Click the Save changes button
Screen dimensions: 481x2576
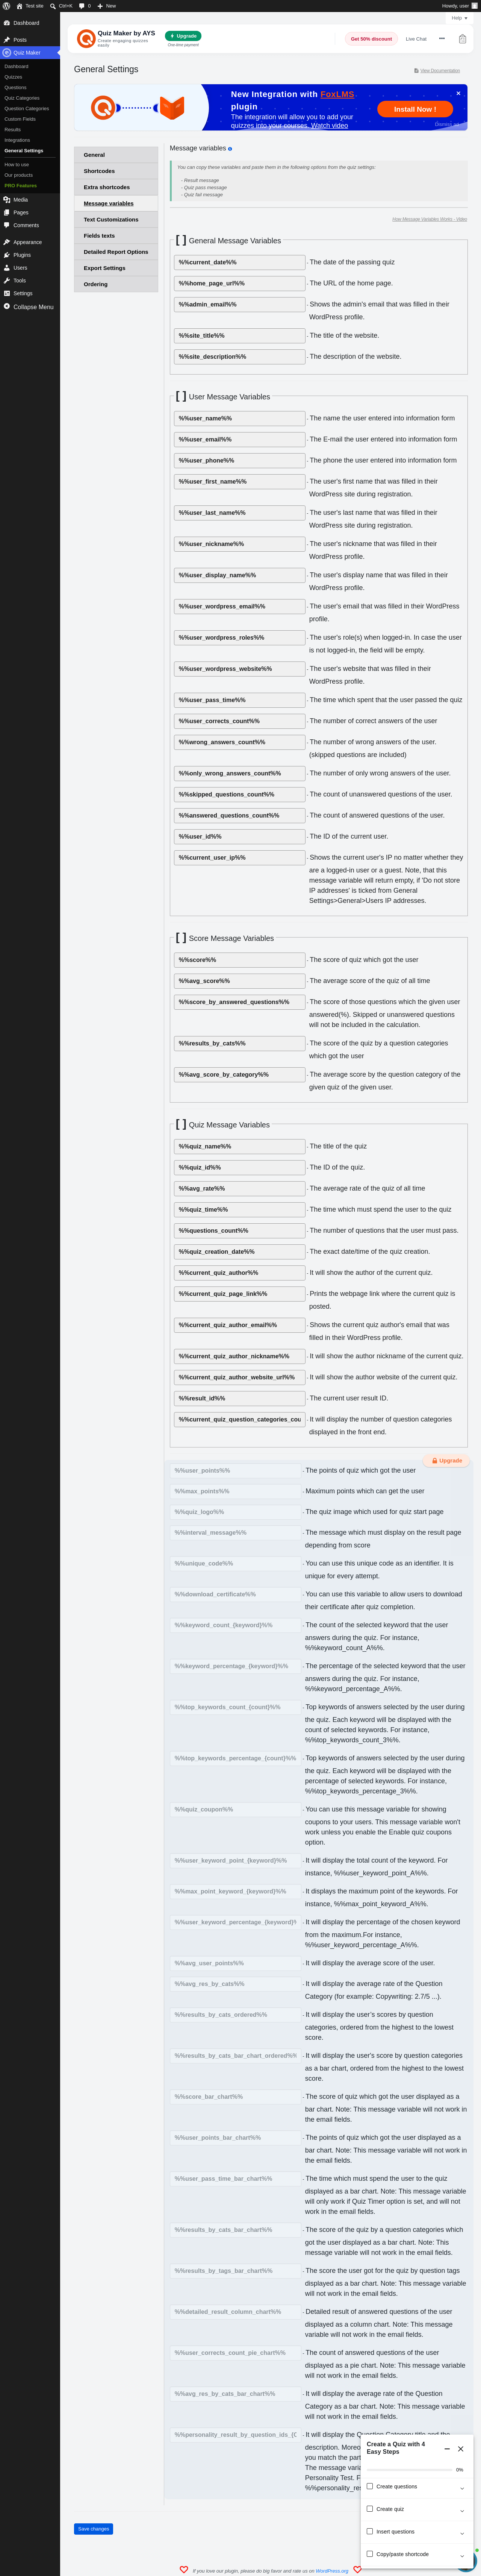(93, 2529)
